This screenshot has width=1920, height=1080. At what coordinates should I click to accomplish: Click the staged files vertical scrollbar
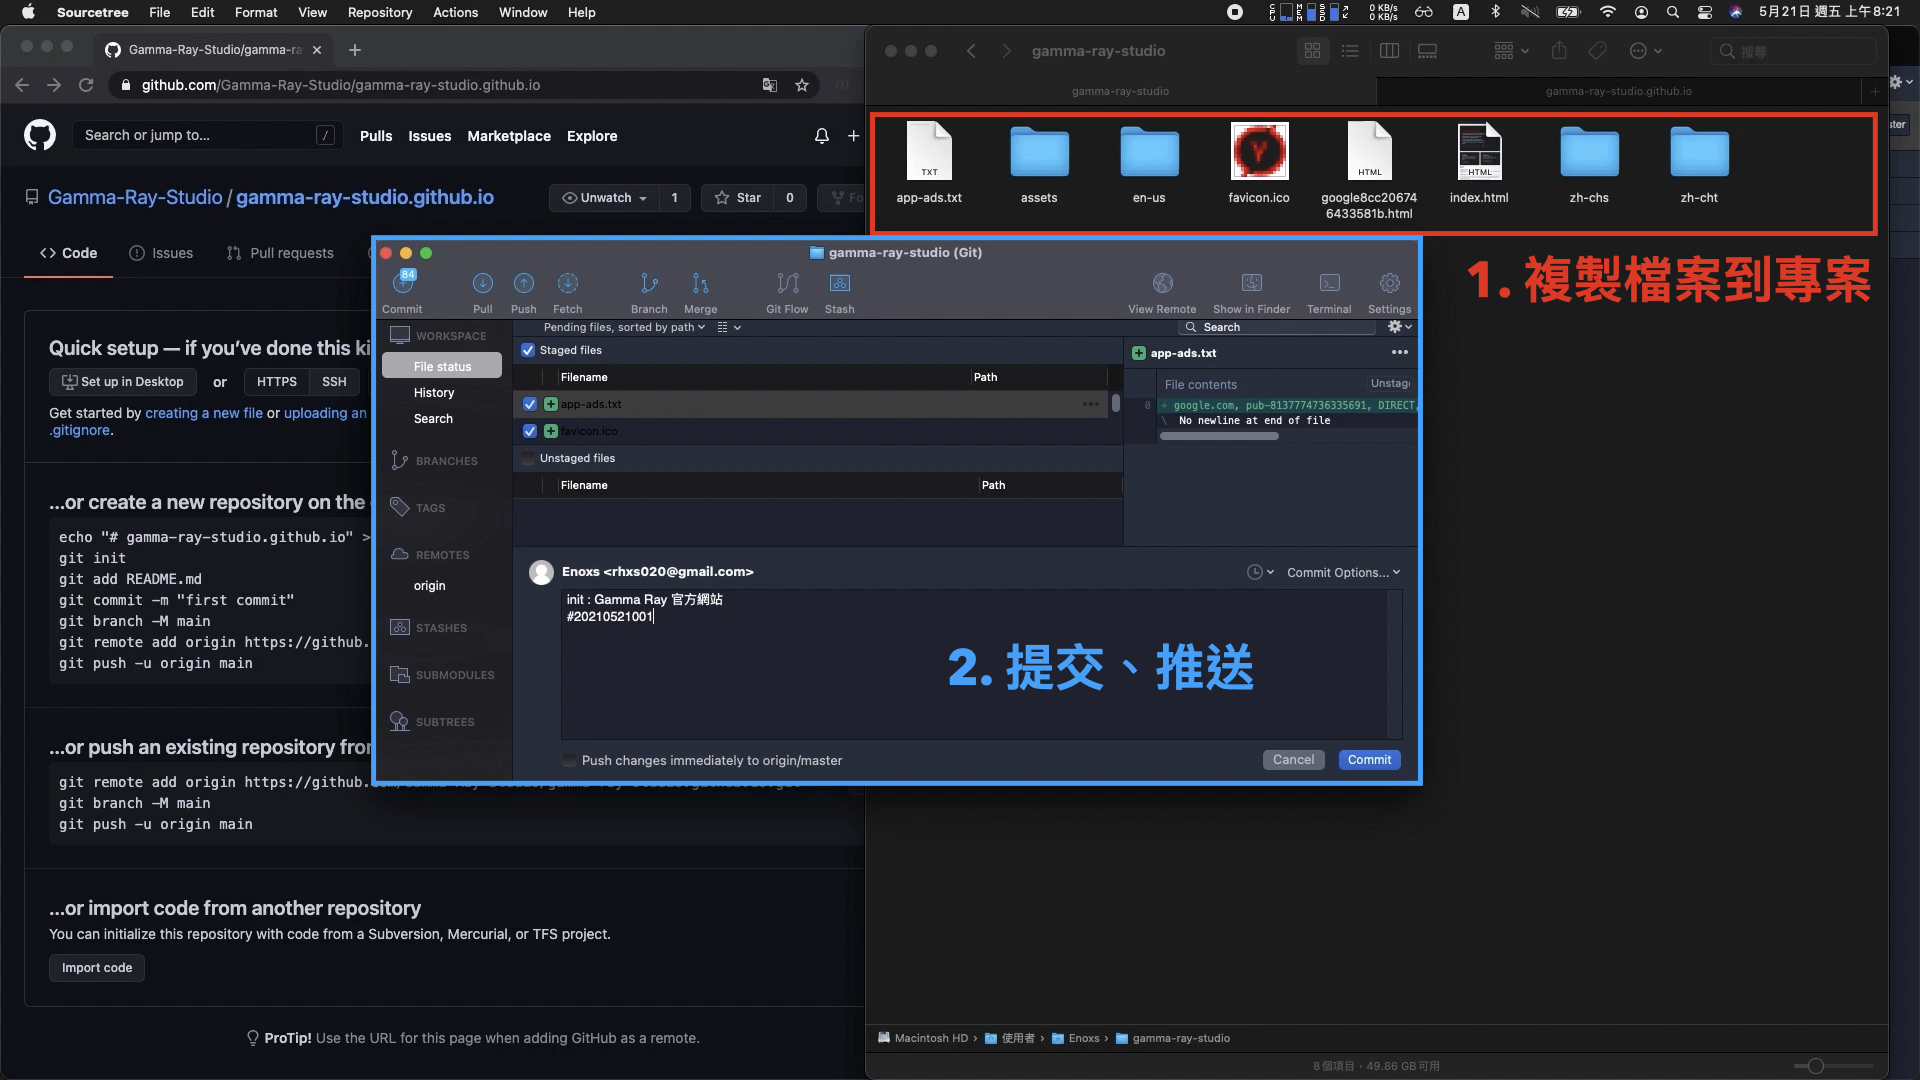pyautogui.click(x=1115, y=404)
